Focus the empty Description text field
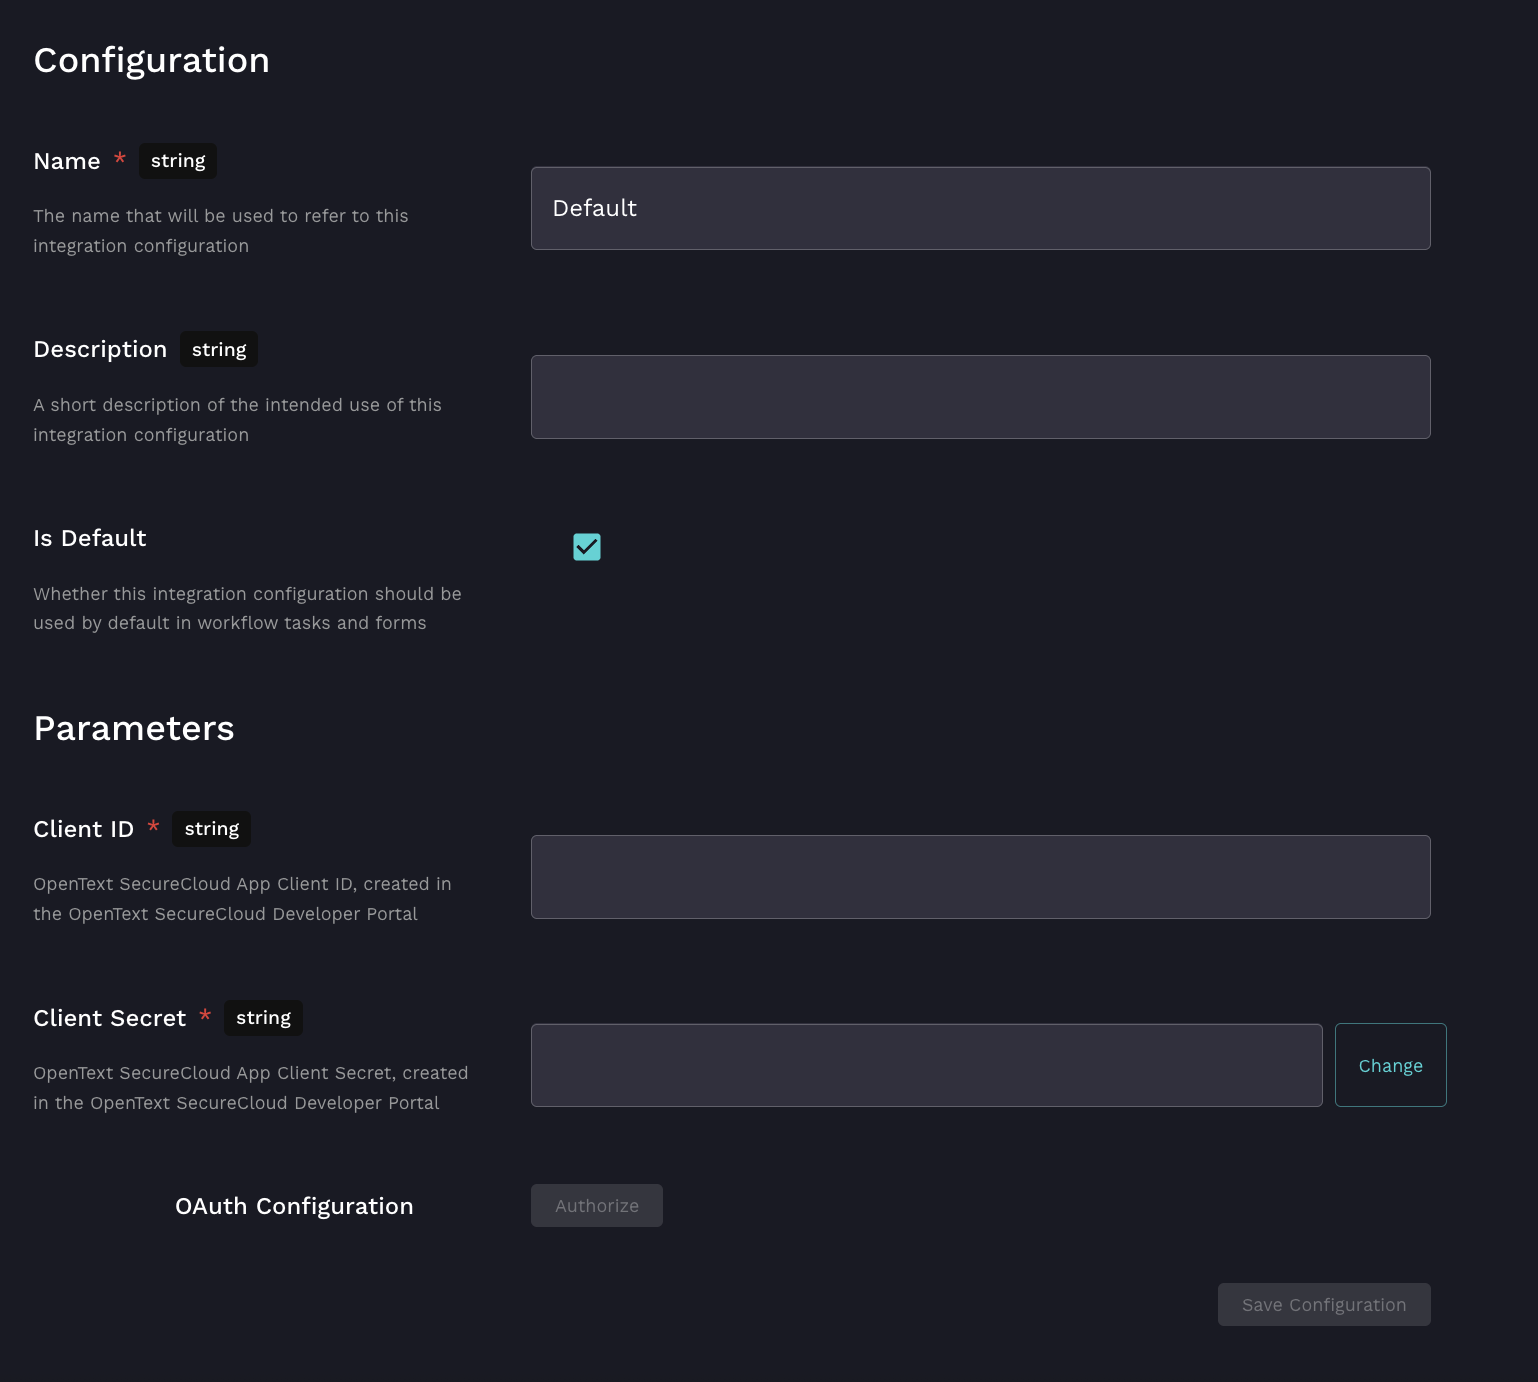Screen dimensions: 1538x1382 click(980, 397)
